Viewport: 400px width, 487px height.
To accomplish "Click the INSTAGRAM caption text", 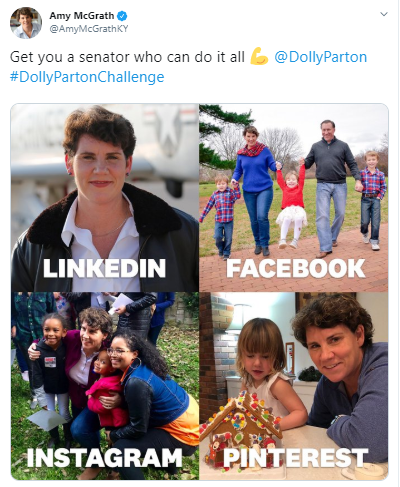I will click(104, 458).
